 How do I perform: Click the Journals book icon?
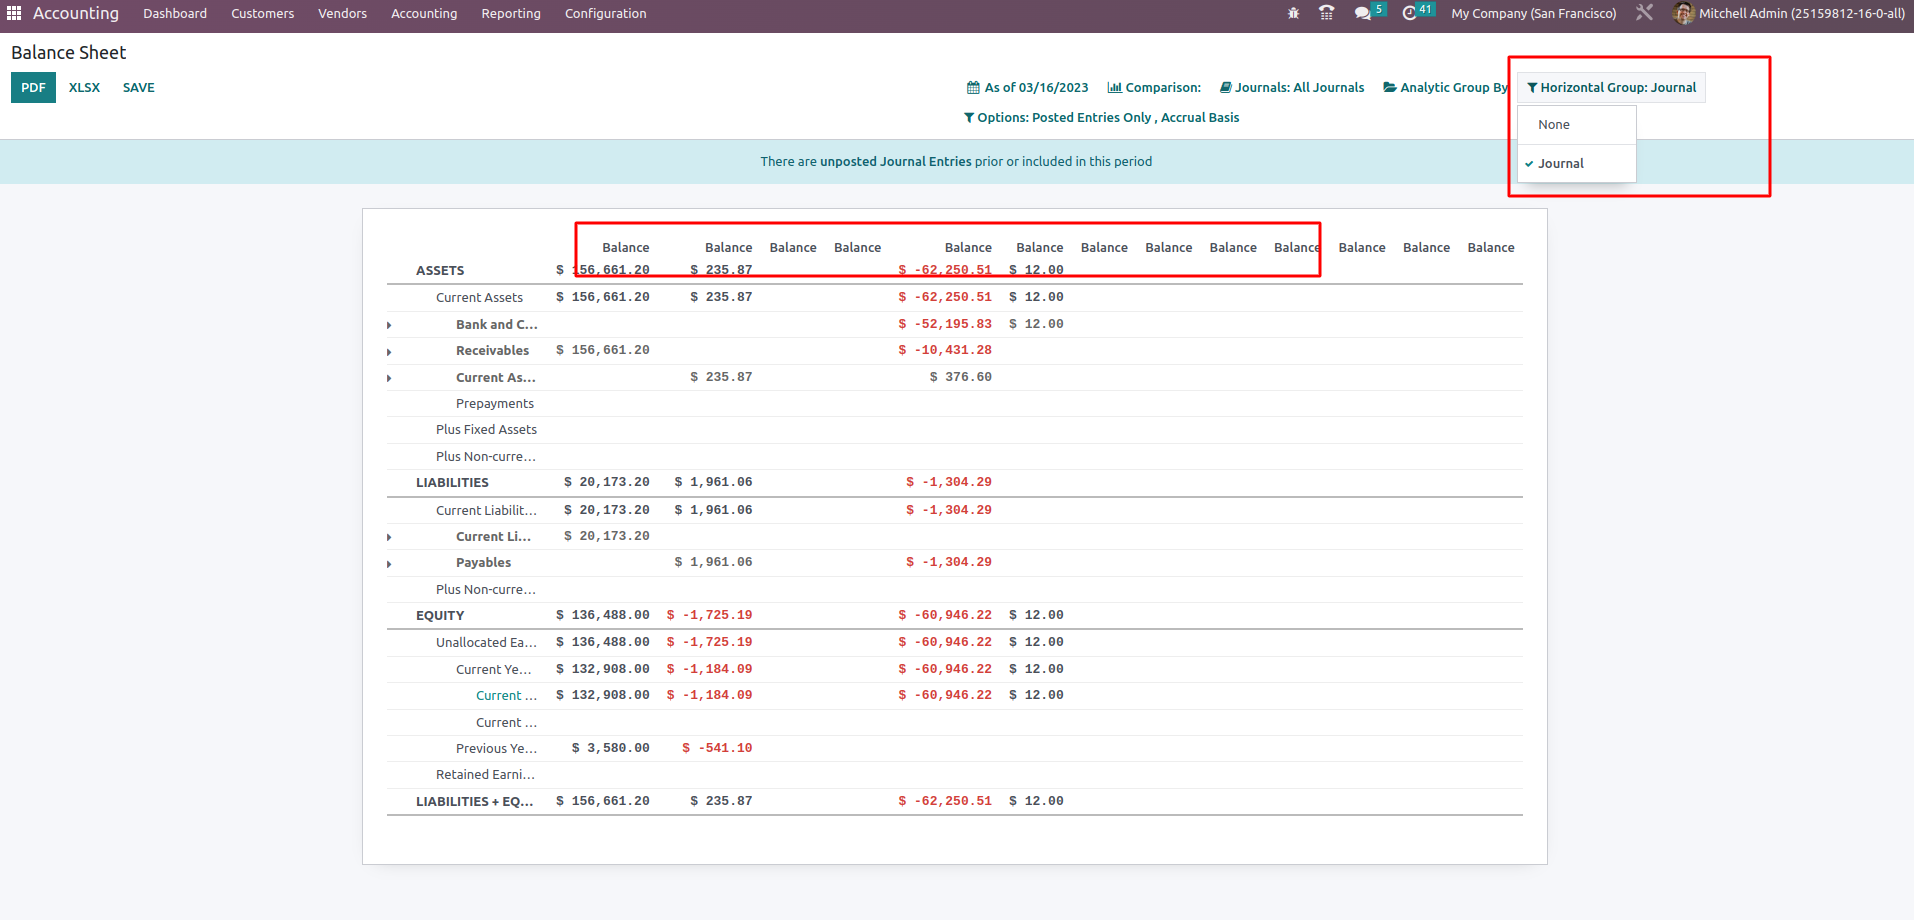(1224, 87)
